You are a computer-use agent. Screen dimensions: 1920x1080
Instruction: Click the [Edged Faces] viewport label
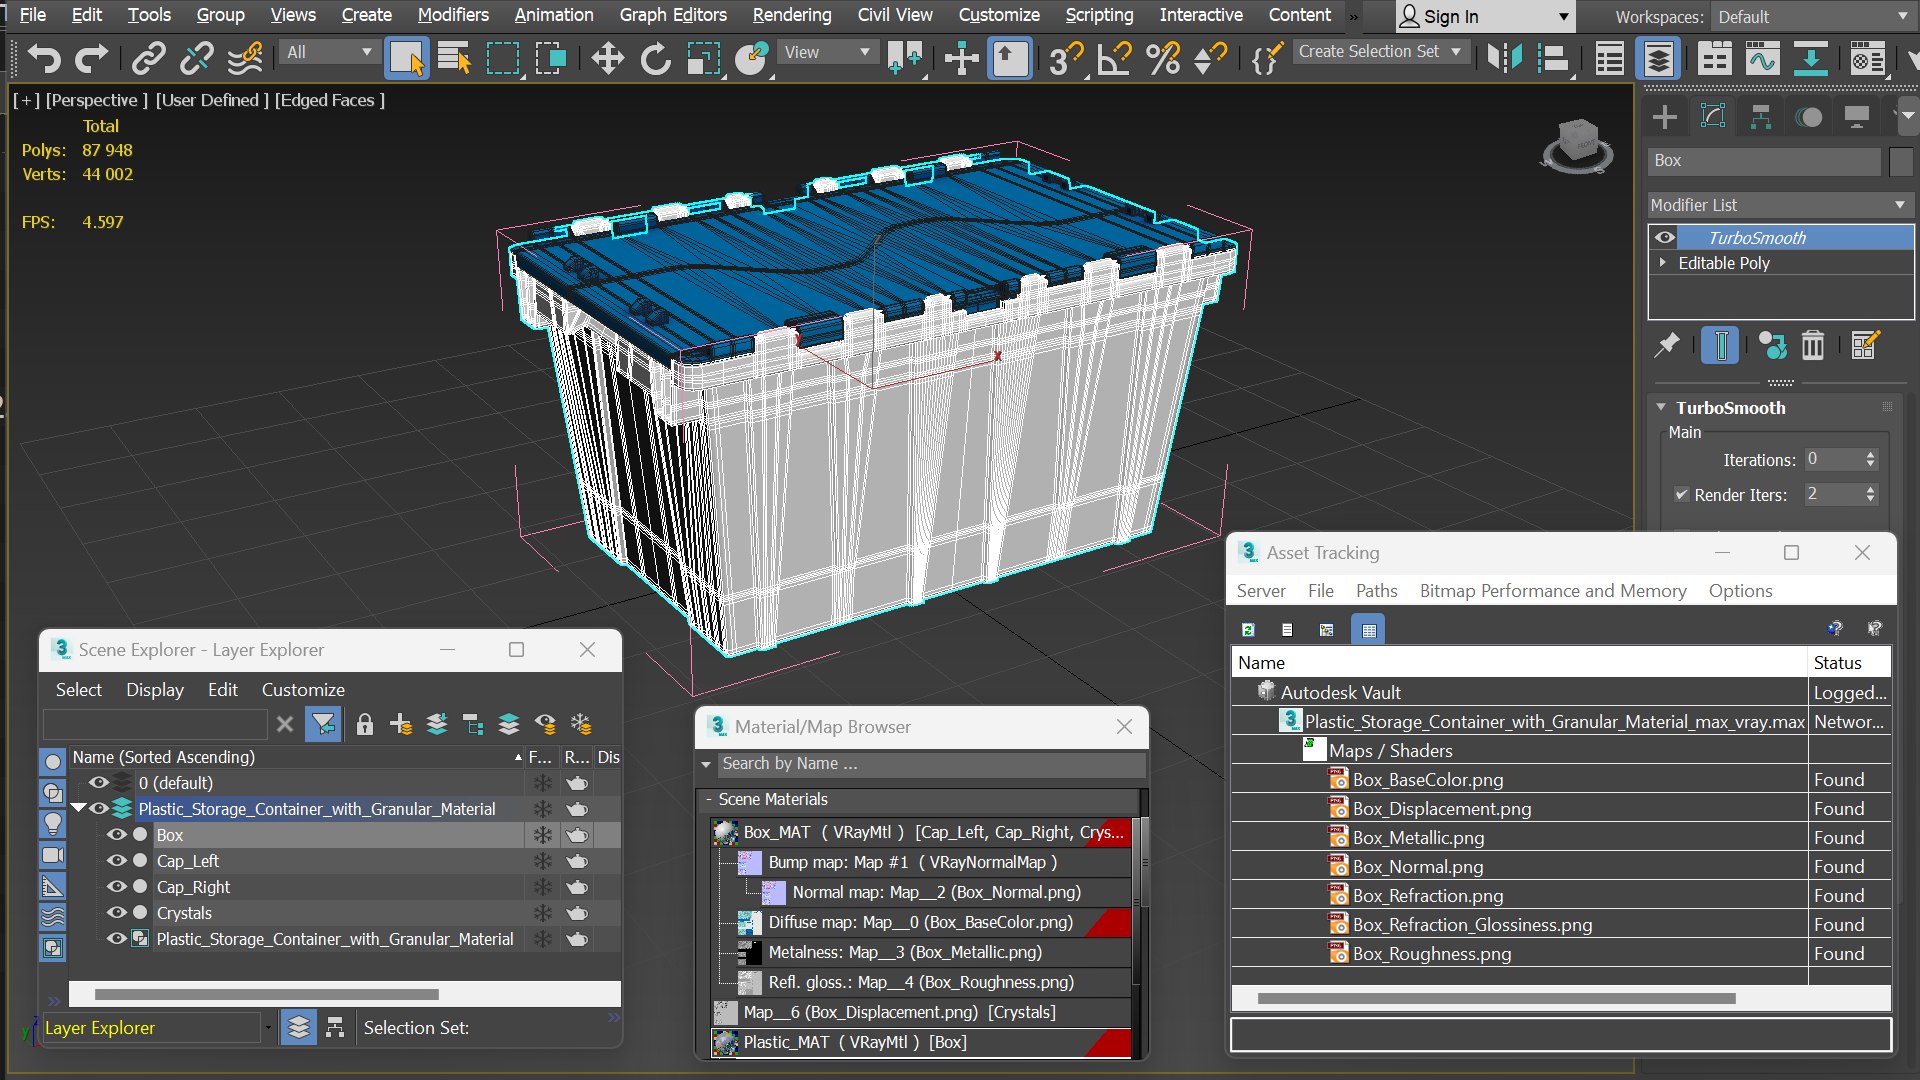point(330,100)
